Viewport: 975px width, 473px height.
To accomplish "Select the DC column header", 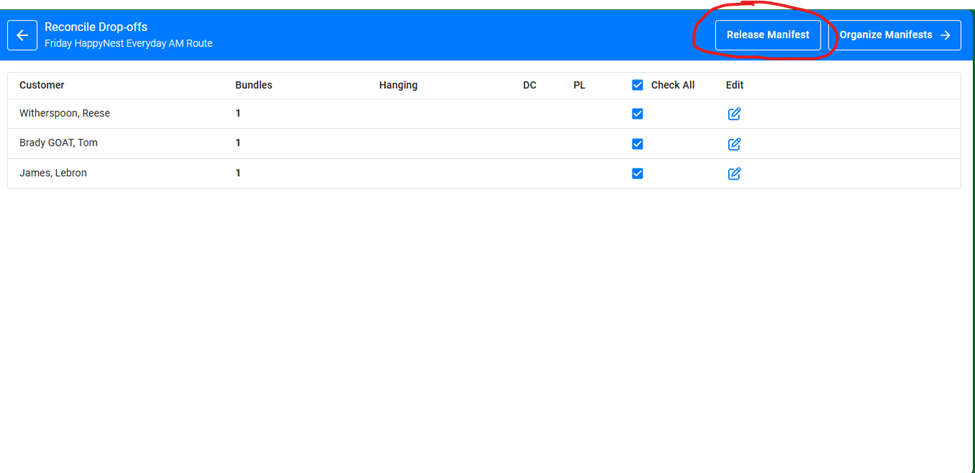I will [x=530, y=86].
